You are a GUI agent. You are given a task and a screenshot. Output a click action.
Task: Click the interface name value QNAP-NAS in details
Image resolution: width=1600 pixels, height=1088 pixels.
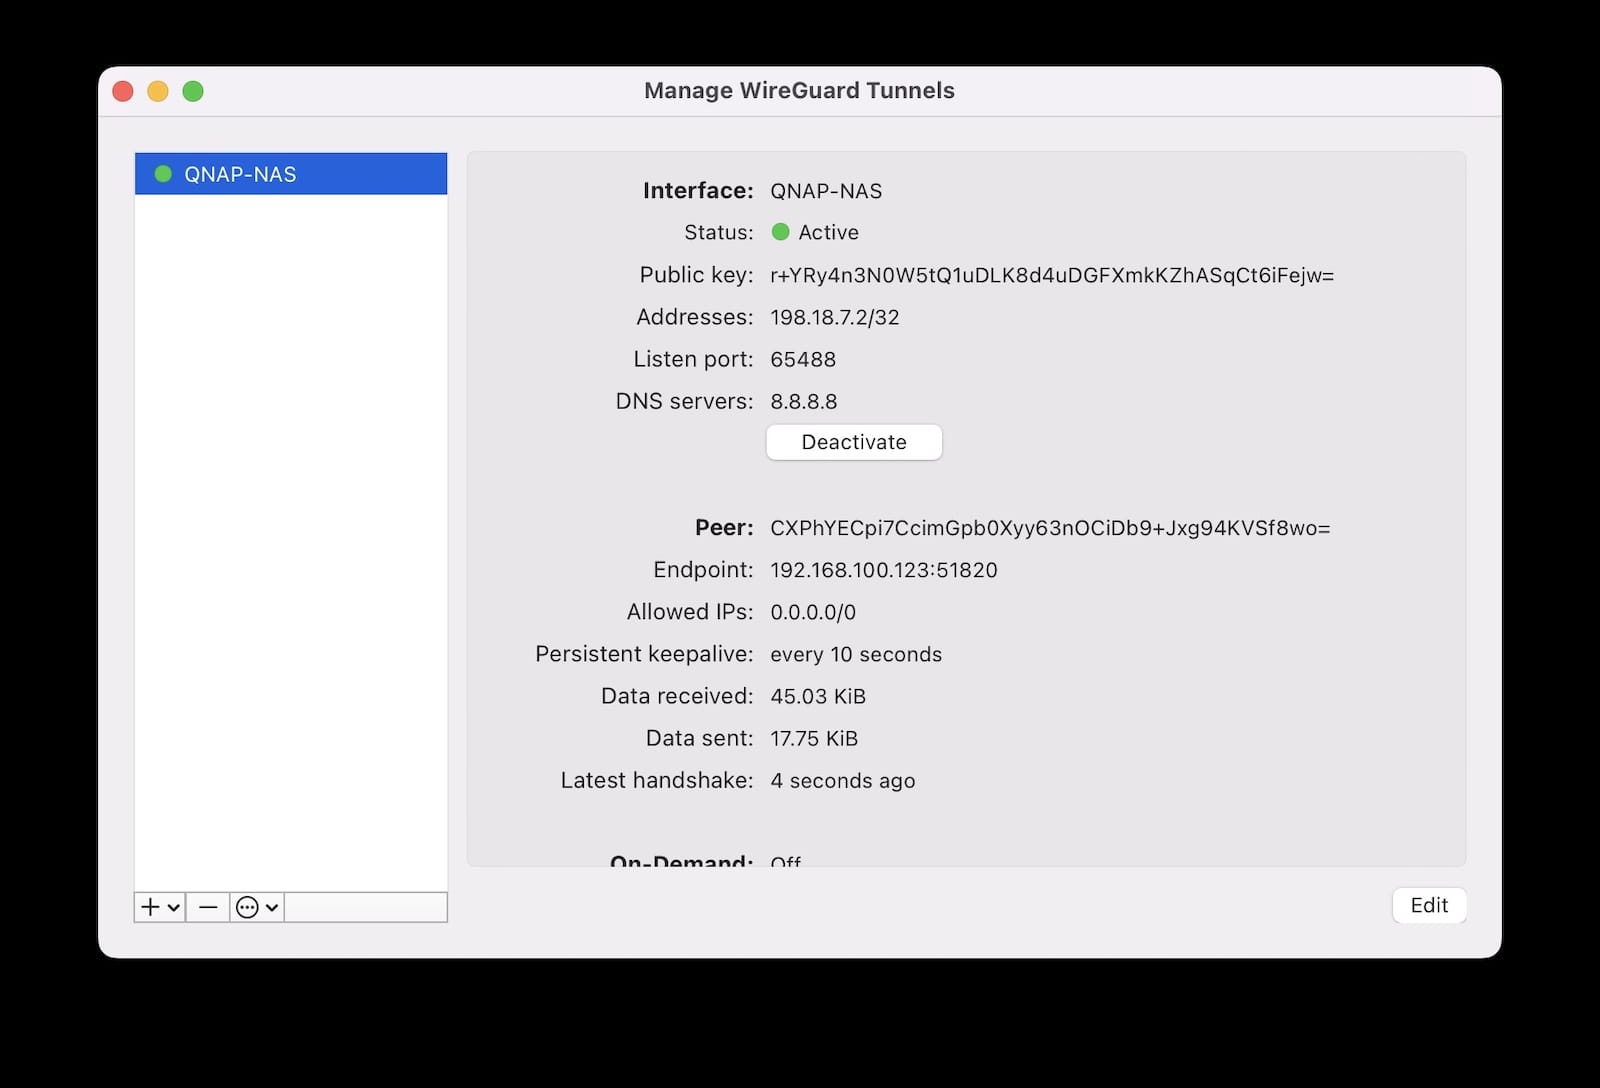pos(826,191)
